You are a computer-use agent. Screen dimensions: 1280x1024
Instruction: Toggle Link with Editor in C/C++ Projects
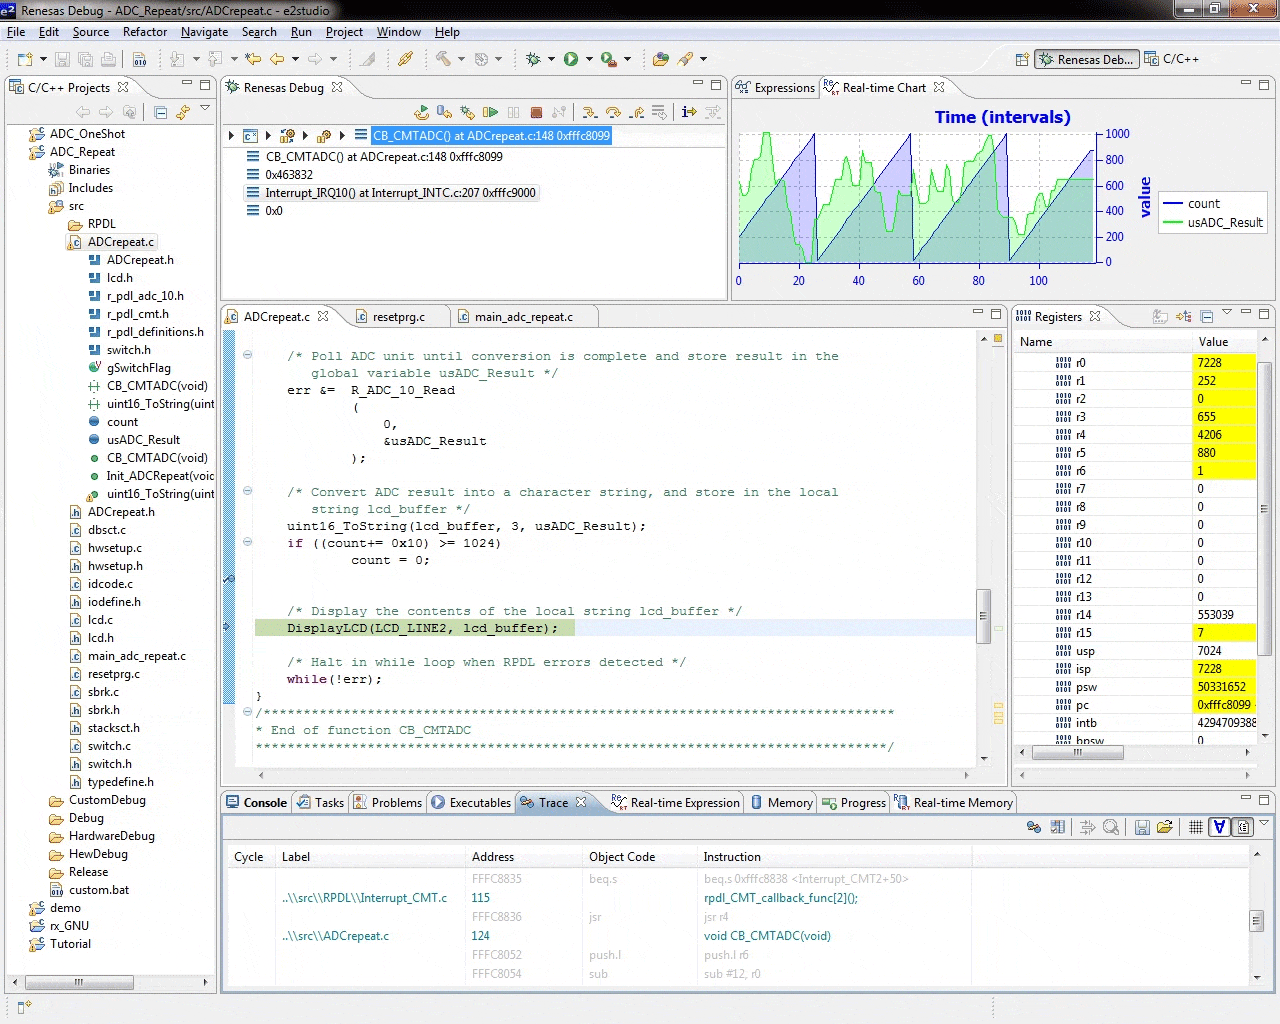coord(183,112)
